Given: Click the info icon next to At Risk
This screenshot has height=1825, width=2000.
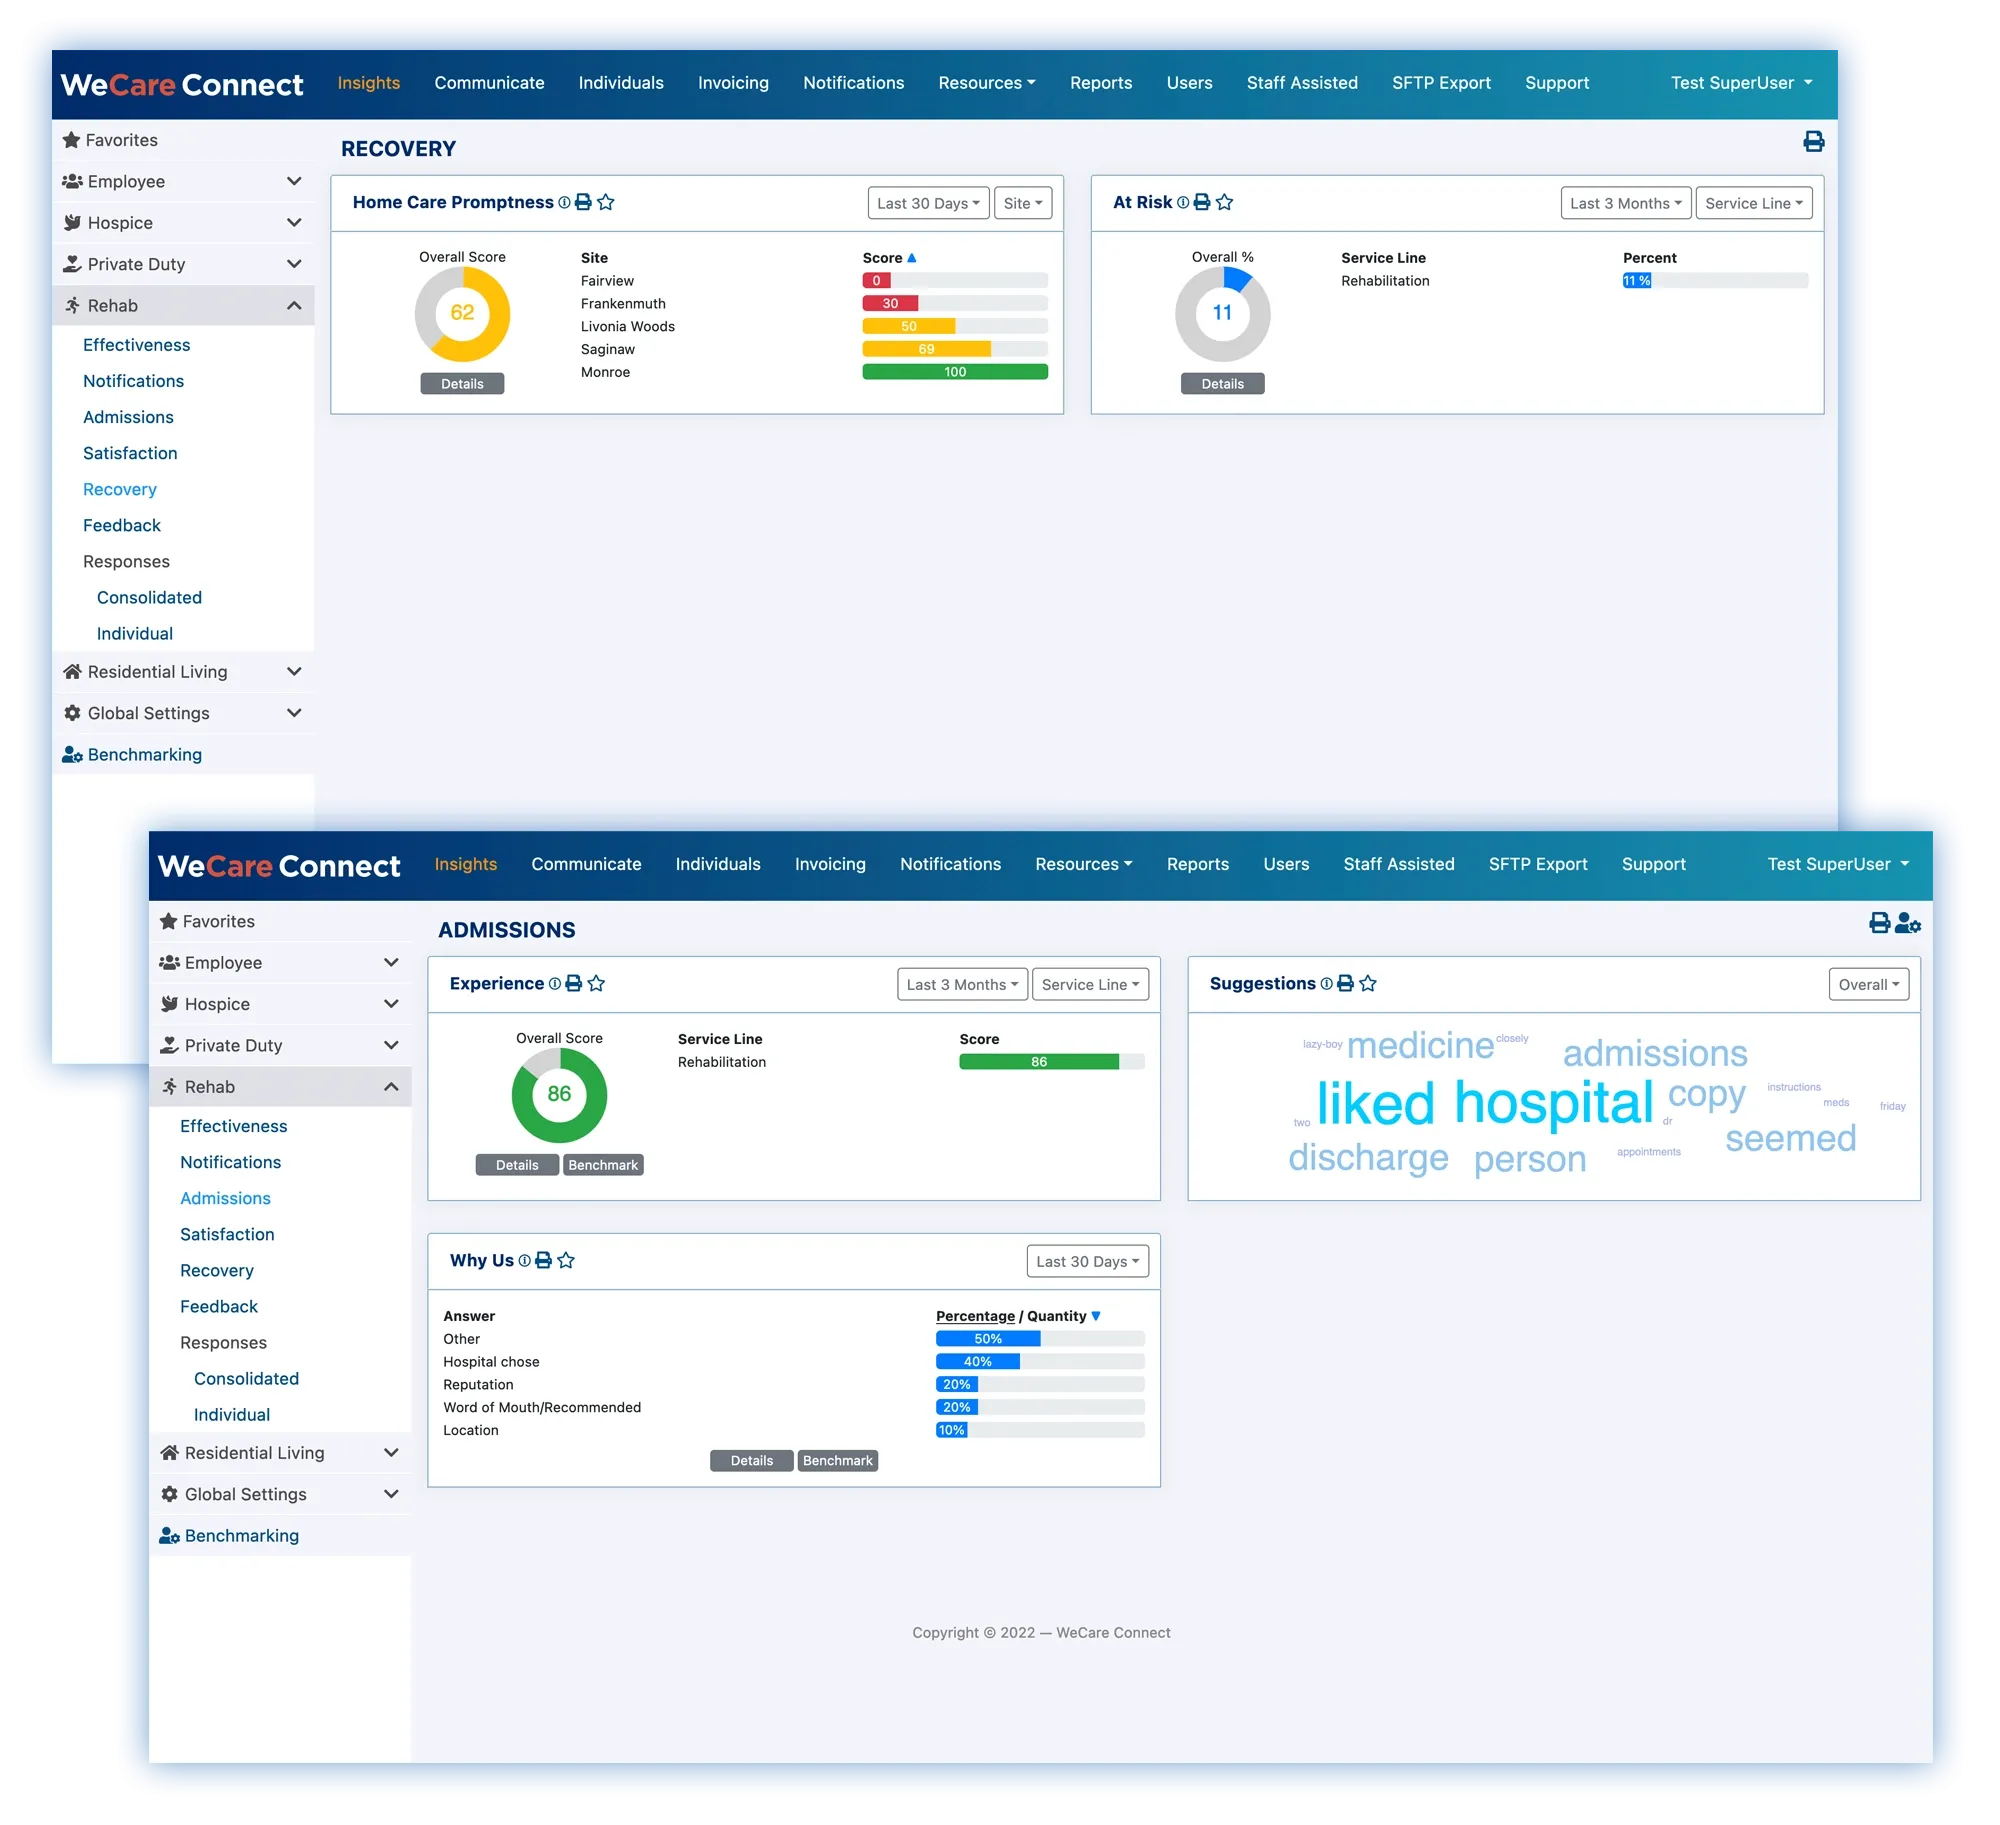Looking at the screenshot, I should (1183, 202).
